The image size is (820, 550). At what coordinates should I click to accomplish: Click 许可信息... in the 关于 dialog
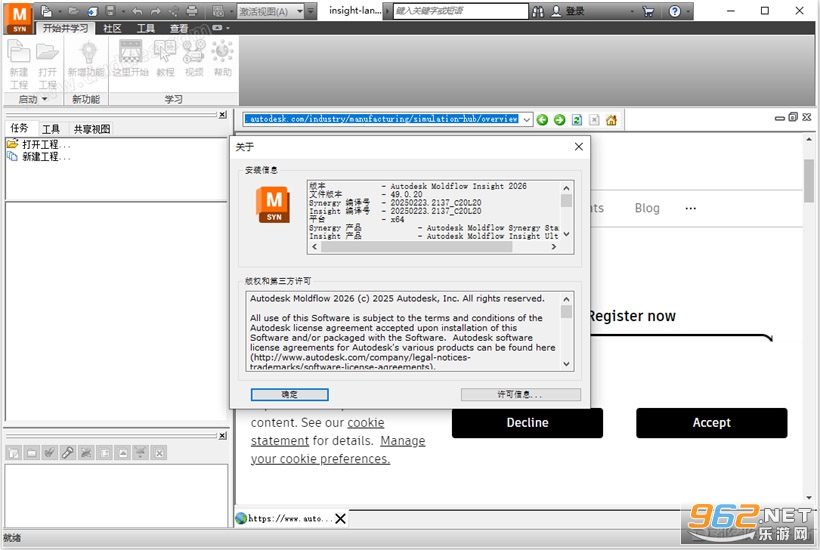pos(520,394)
